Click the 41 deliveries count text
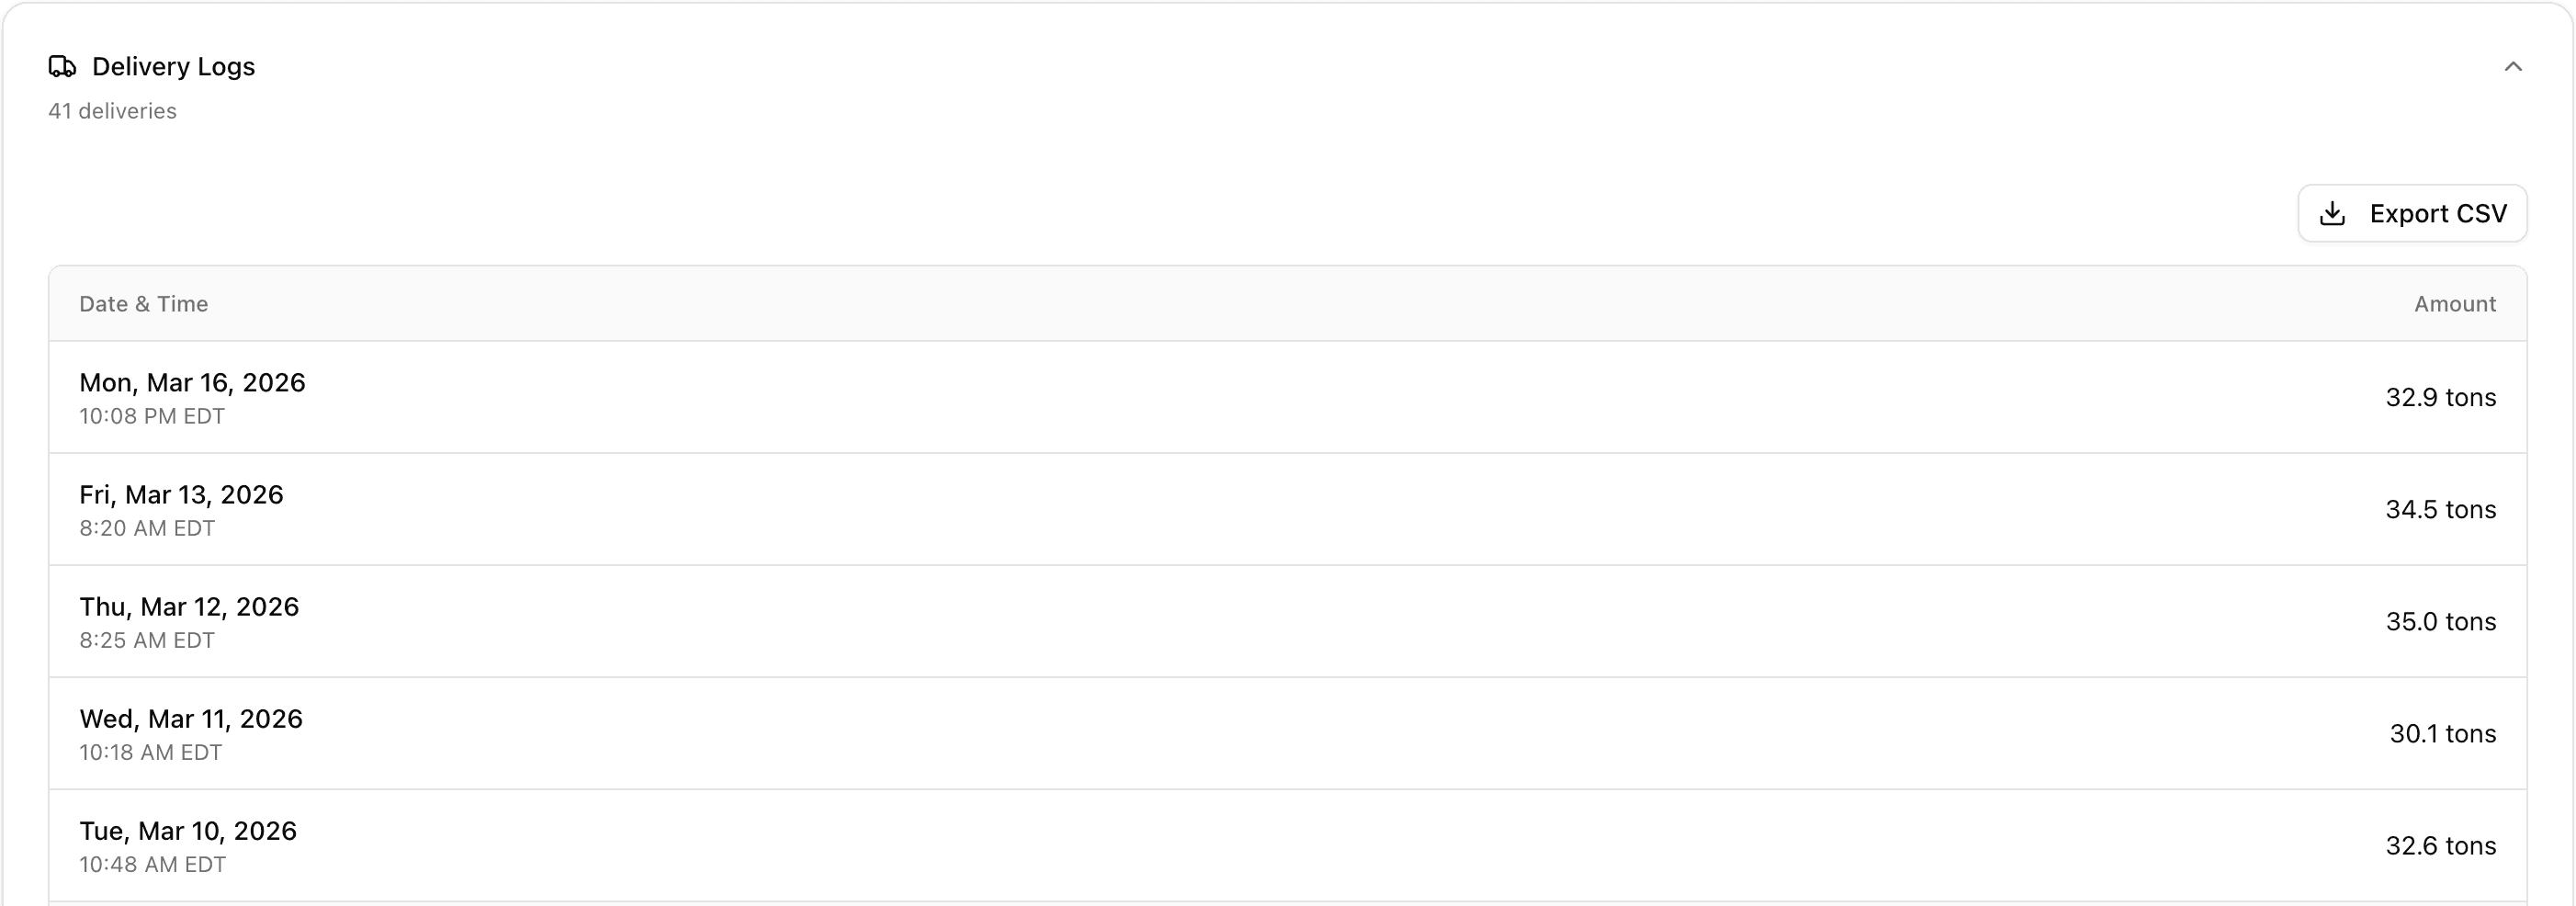The height and width of the screenshot is (906, 2576). pyautogui.click(x=112, y=111)
